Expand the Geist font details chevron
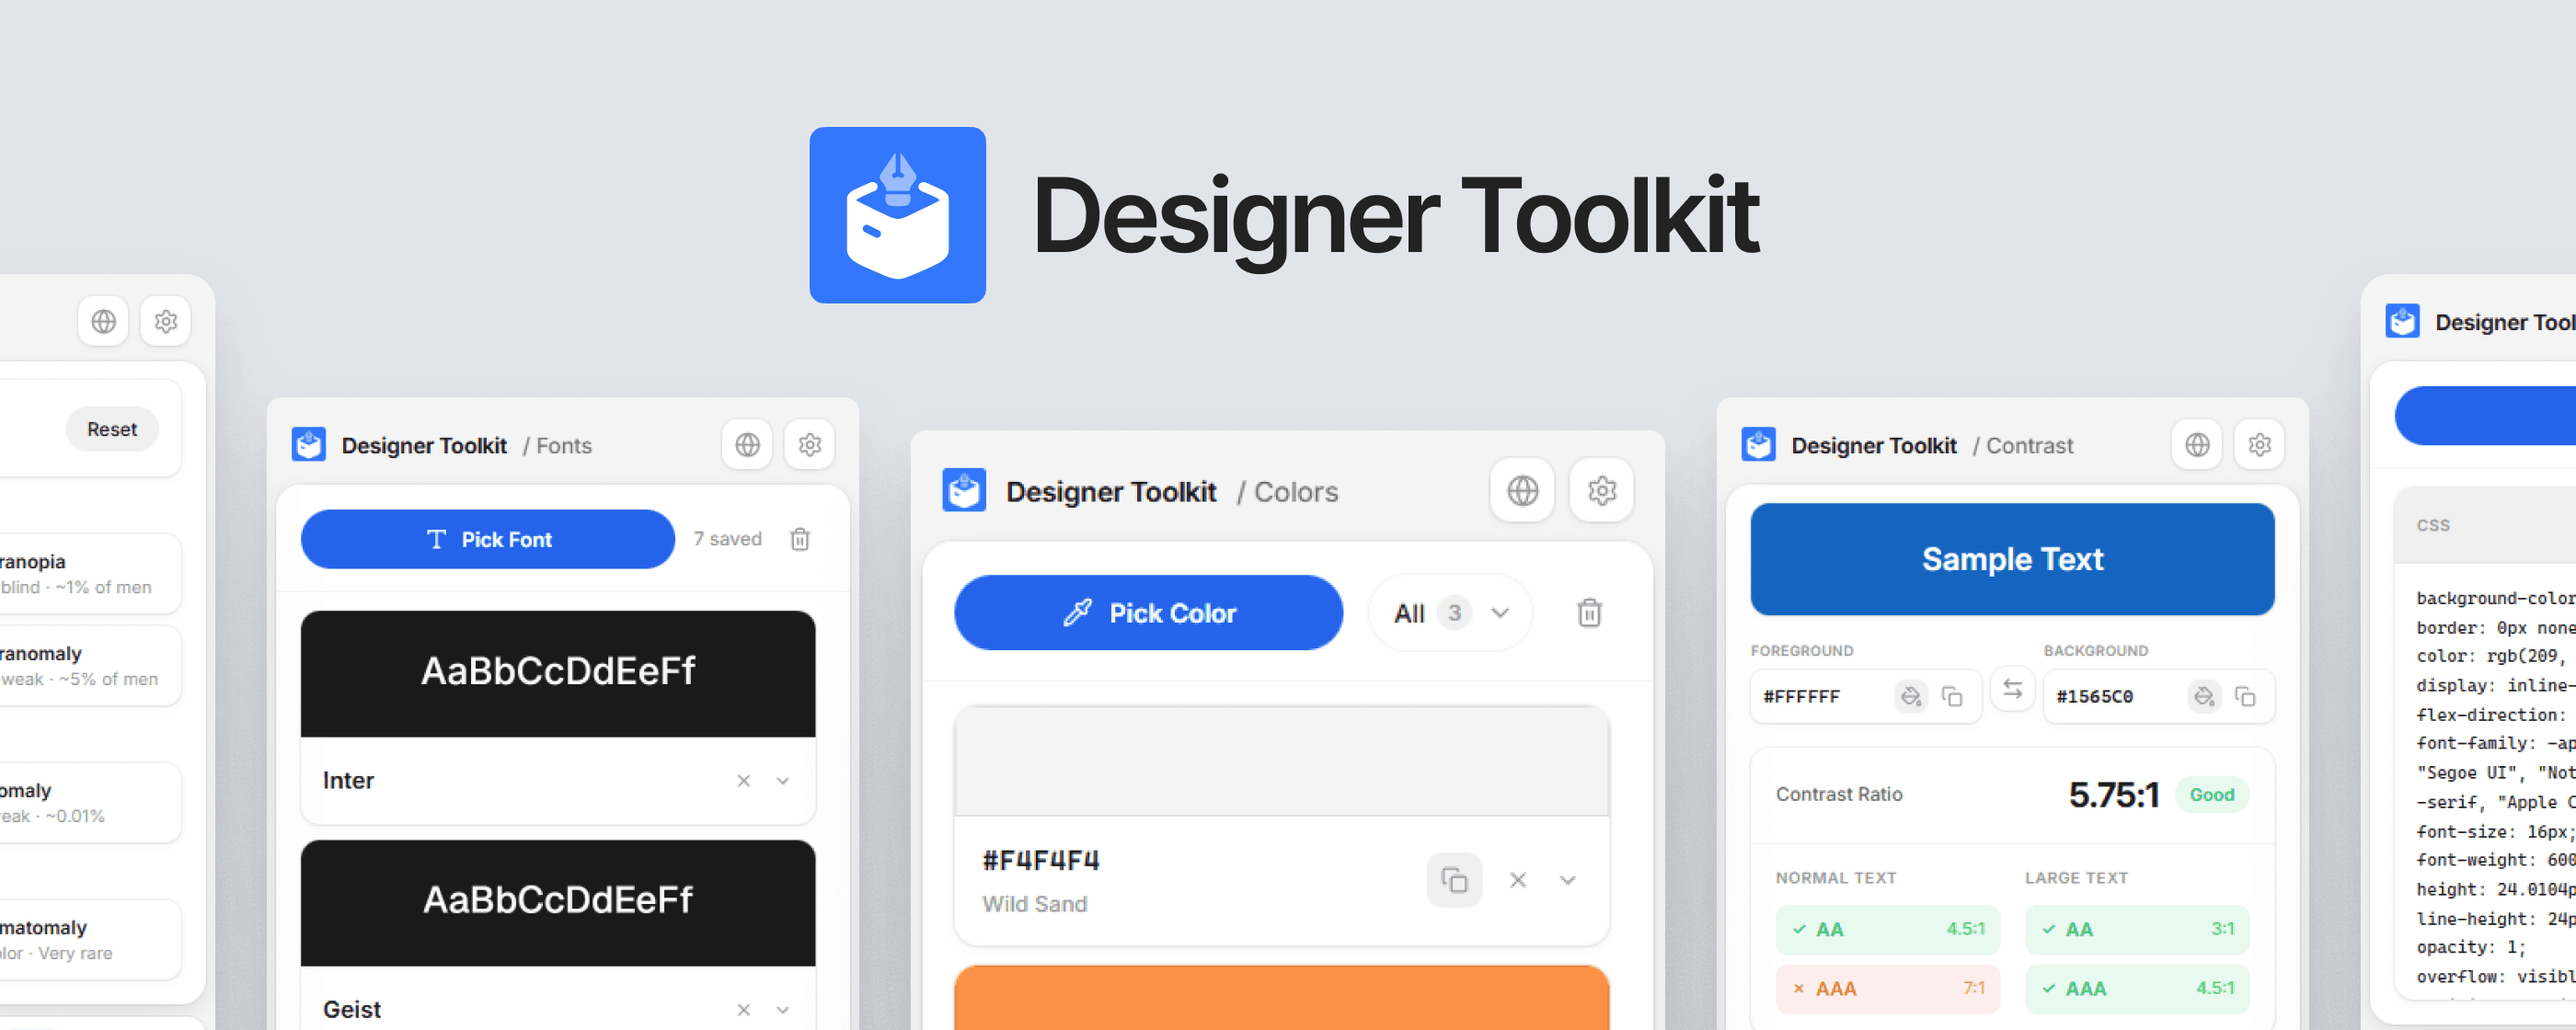2576x1030 pixels. pyautogui.click(x=783, y=1010)
